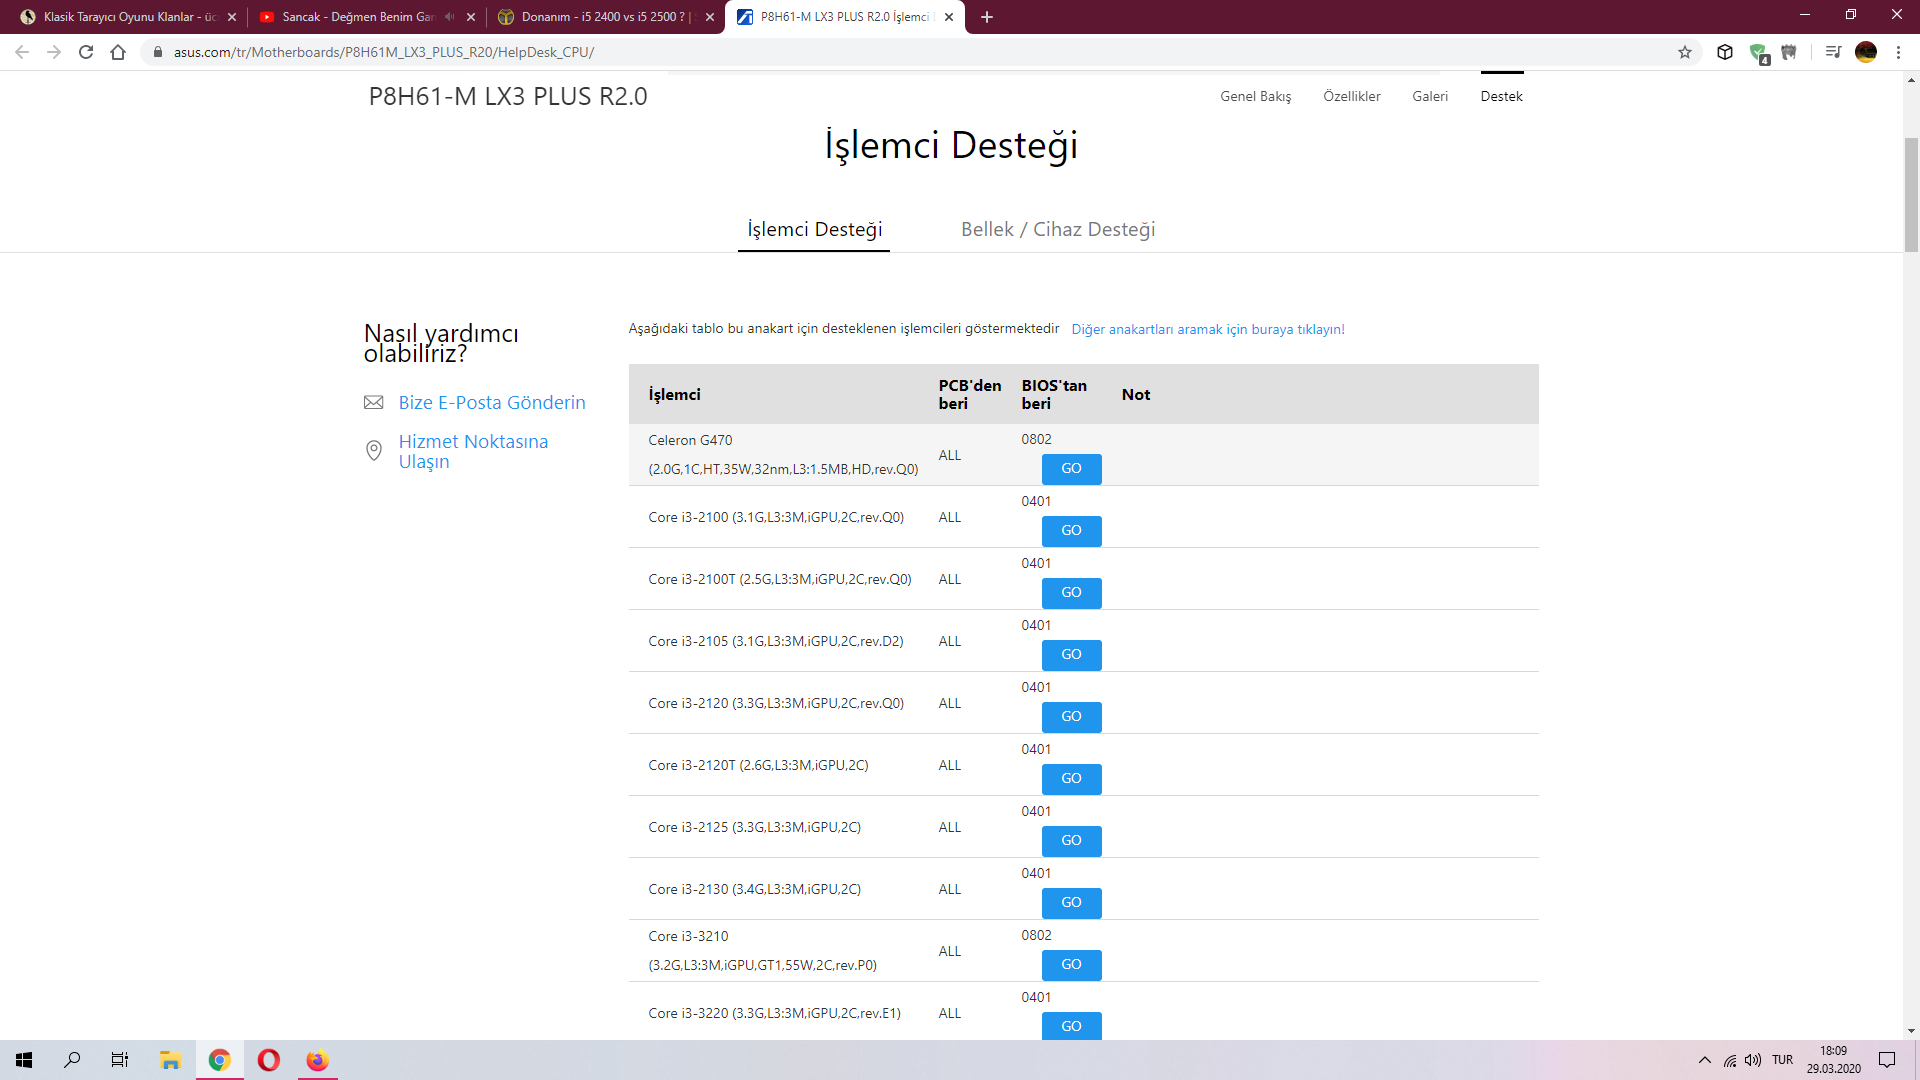Image resolution: width=1920 pixels, height=1080 pixels.
Task: Click GO for Core i3-2120T
Action: pyautogui.click(x=1071, y=779)
